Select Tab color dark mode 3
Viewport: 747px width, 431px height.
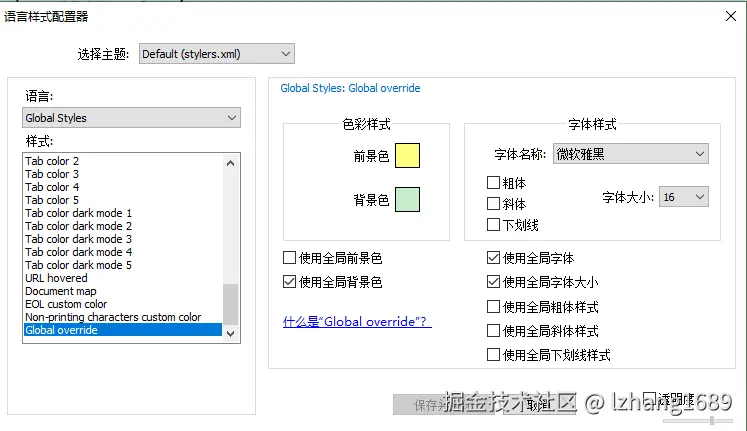point(123,239)
